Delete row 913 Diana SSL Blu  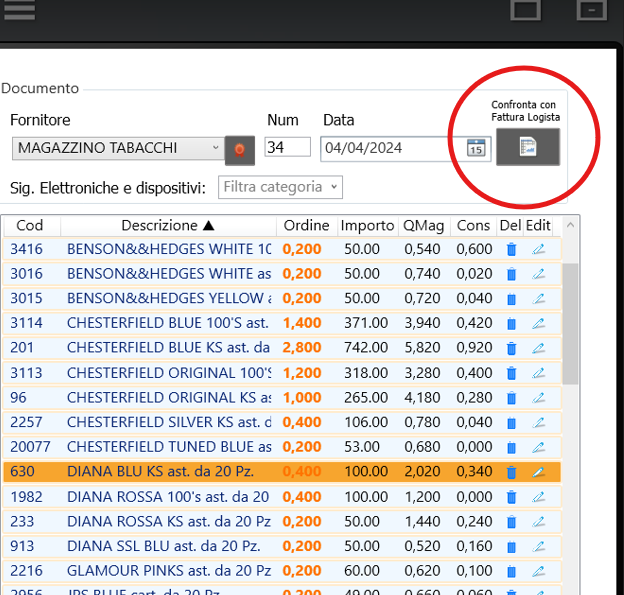point(511,546)
